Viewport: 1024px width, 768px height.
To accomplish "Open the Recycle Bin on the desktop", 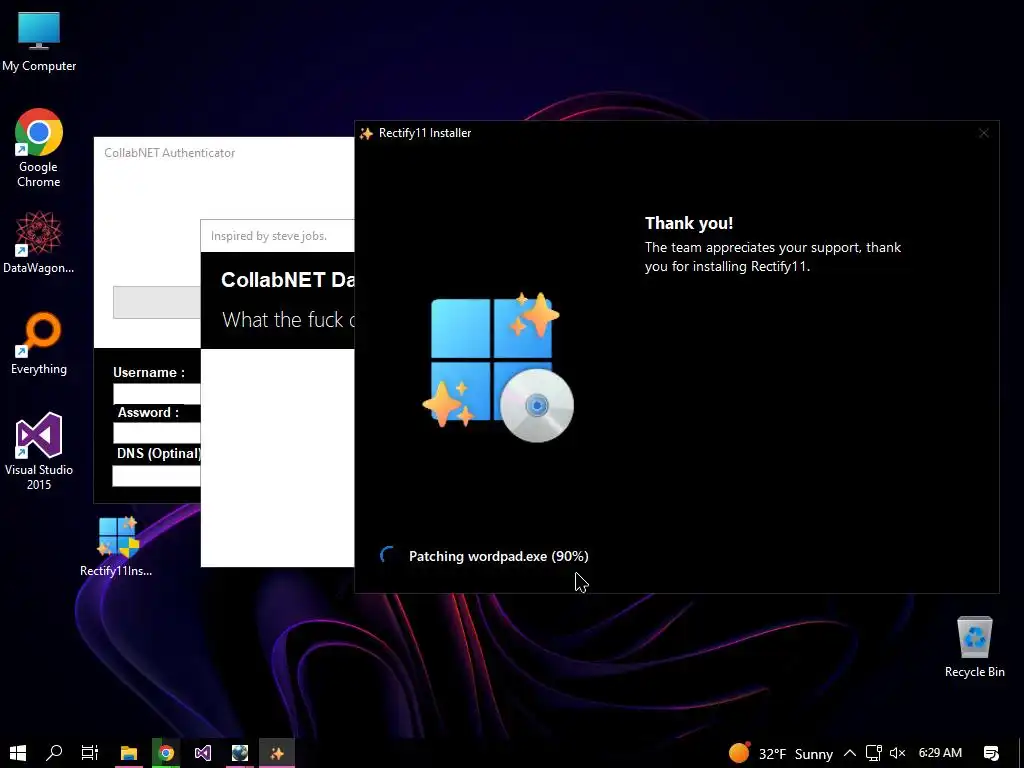I will point(974,647).
